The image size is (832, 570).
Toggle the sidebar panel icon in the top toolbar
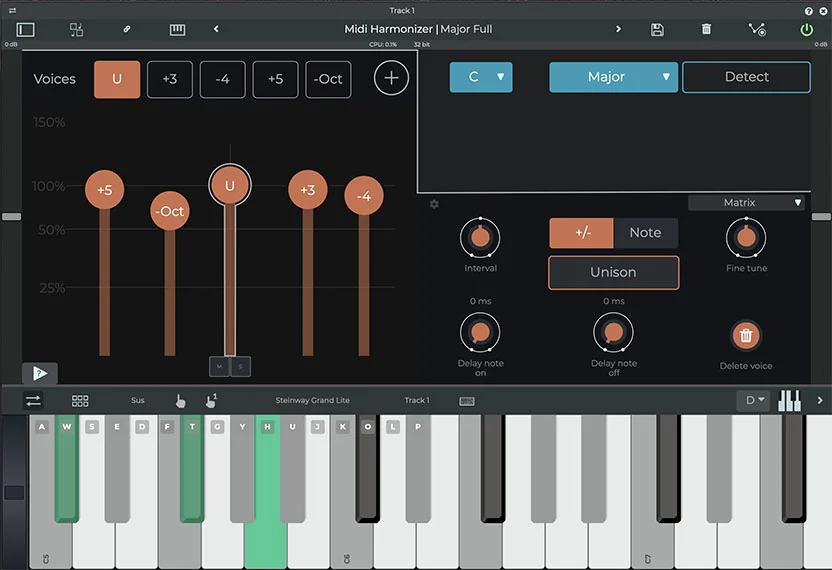[25, 30]
